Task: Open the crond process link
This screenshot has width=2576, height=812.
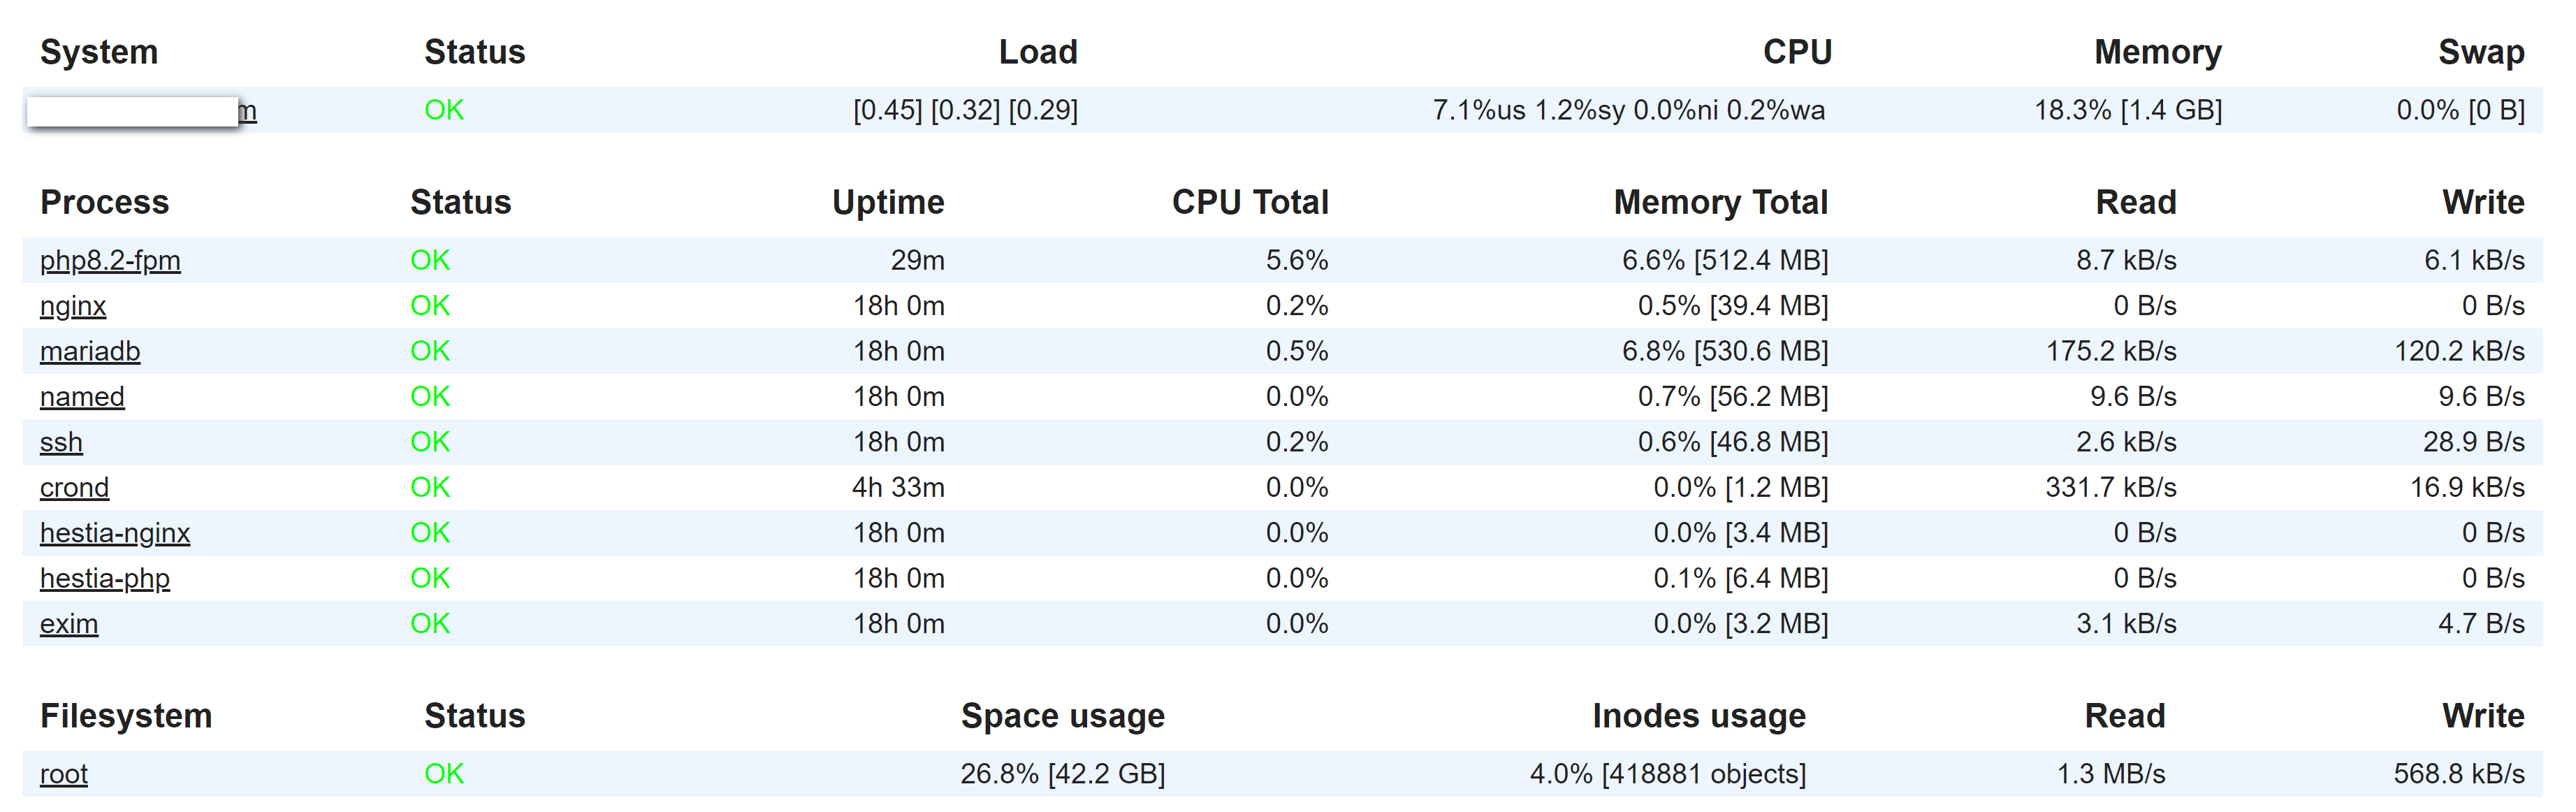Action: tap(74, 488)
